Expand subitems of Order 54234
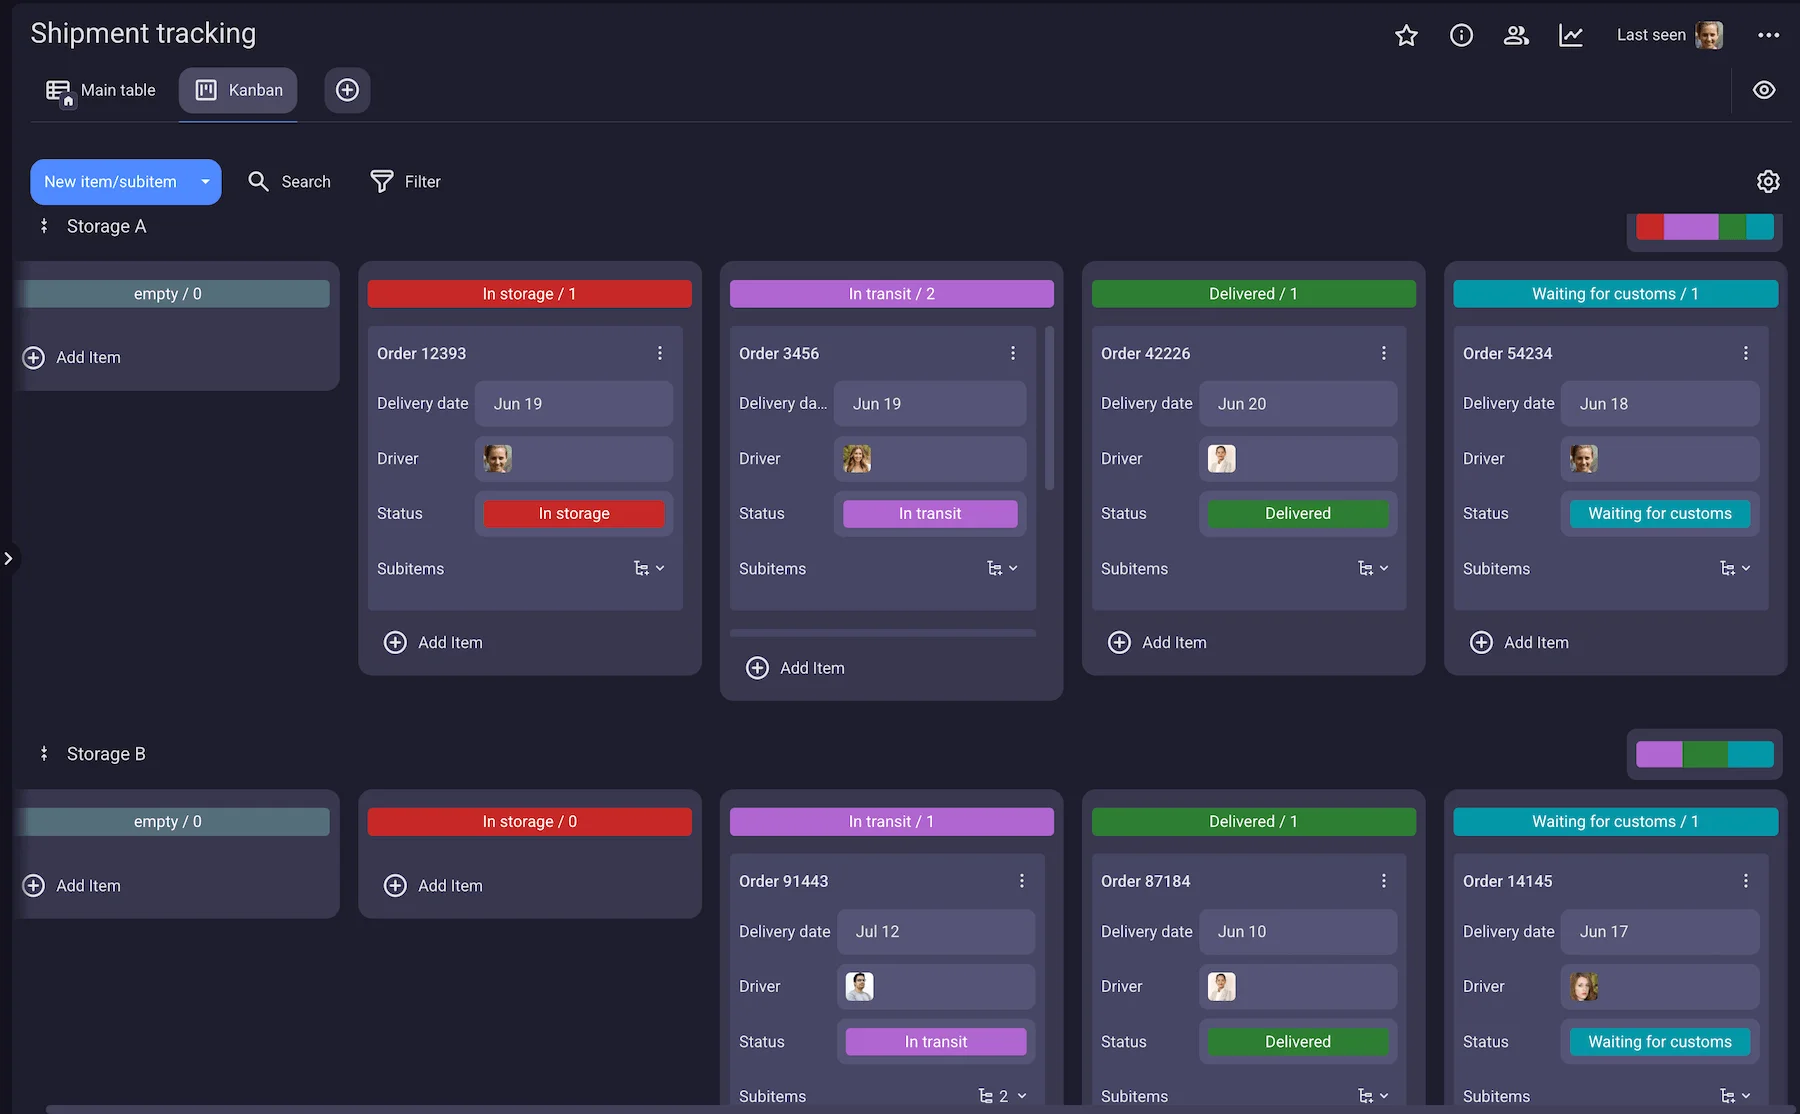 coord(1735,568)
